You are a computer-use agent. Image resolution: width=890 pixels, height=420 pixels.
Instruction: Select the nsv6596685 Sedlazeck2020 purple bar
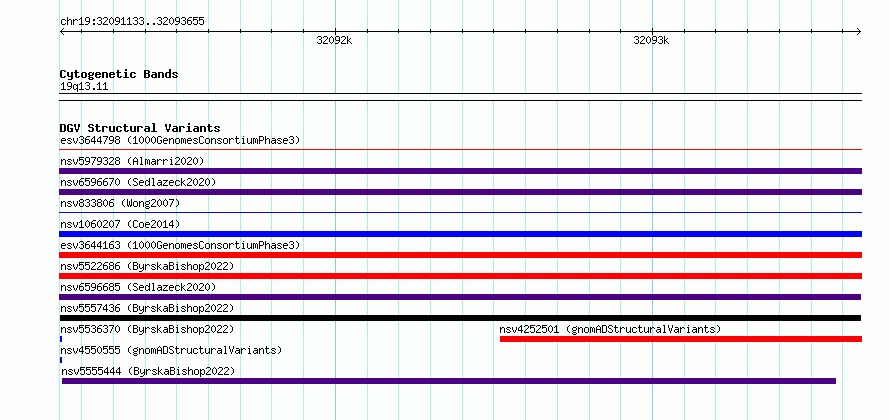point(460,297)
